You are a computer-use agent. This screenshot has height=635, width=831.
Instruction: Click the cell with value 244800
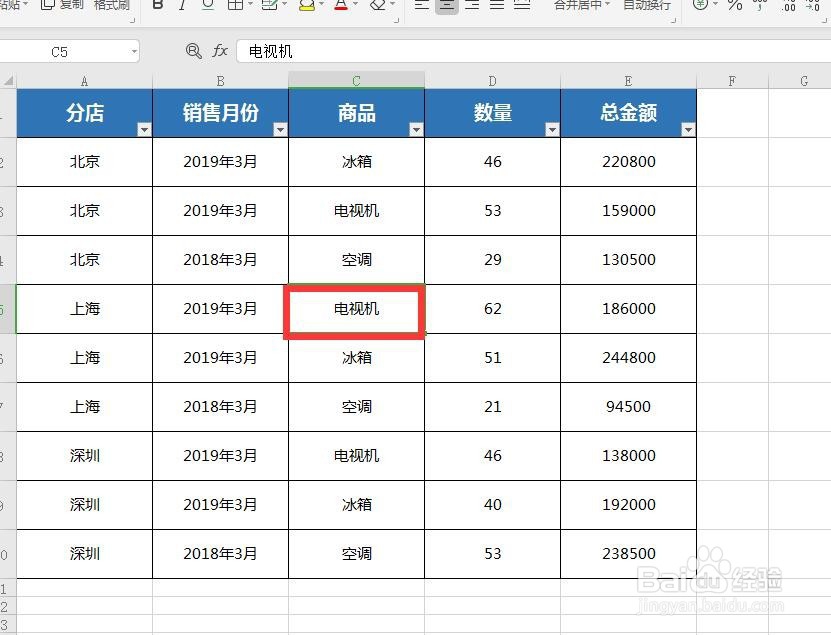click(629, 358)
